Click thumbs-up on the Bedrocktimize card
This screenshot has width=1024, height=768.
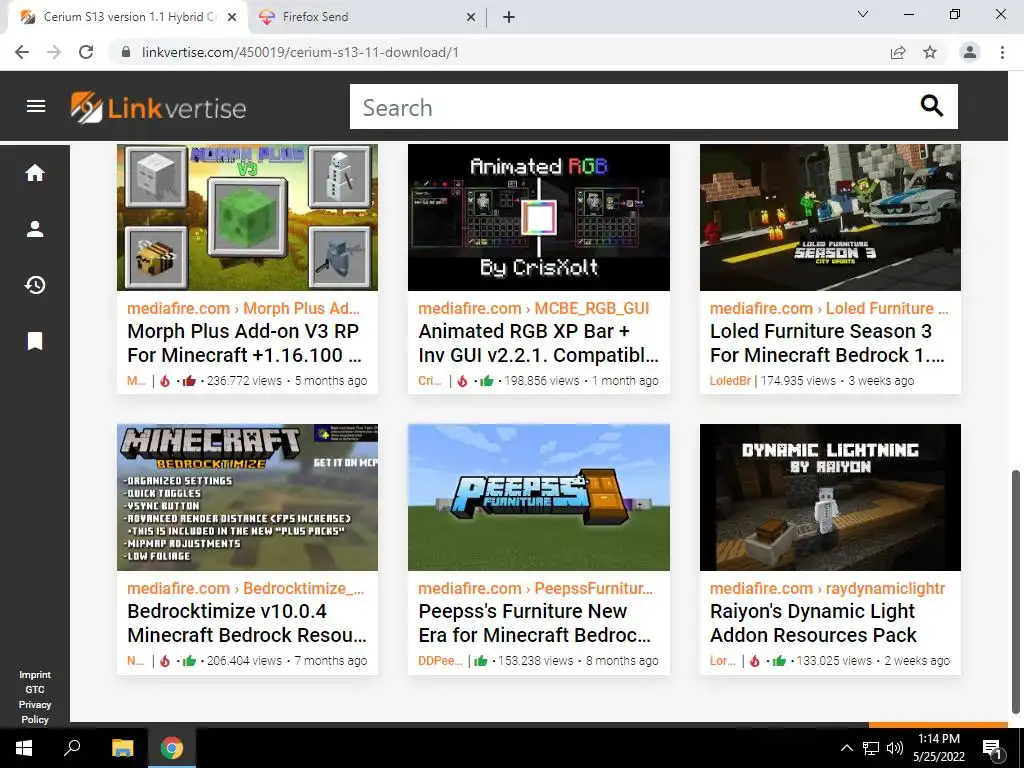(x=189, y=661)
